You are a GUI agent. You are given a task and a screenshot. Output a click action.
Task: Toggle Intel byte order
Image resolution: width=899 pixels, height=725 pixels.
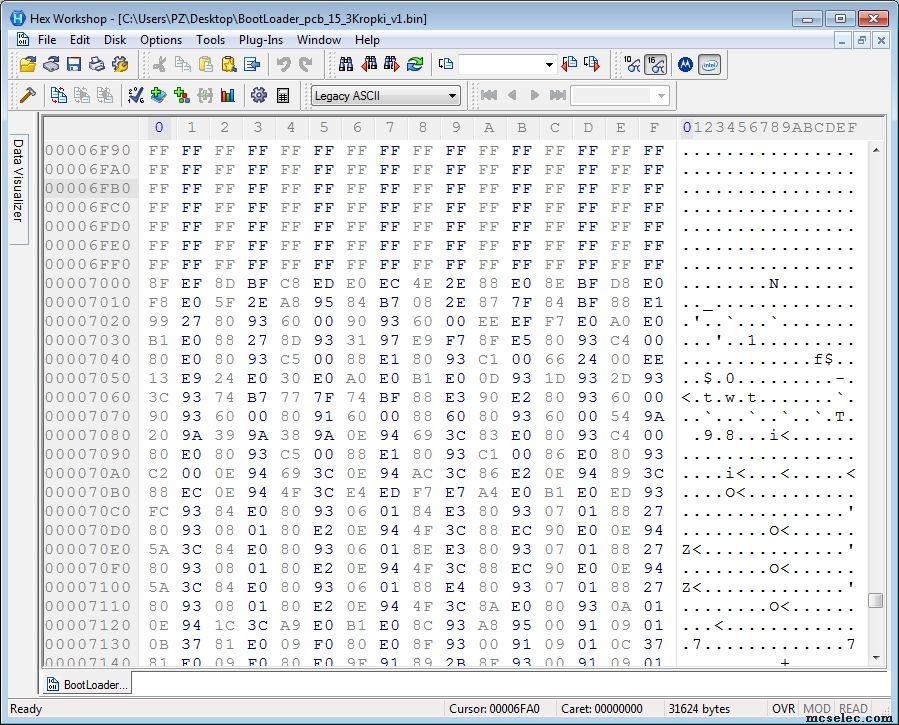coord(709,64)
